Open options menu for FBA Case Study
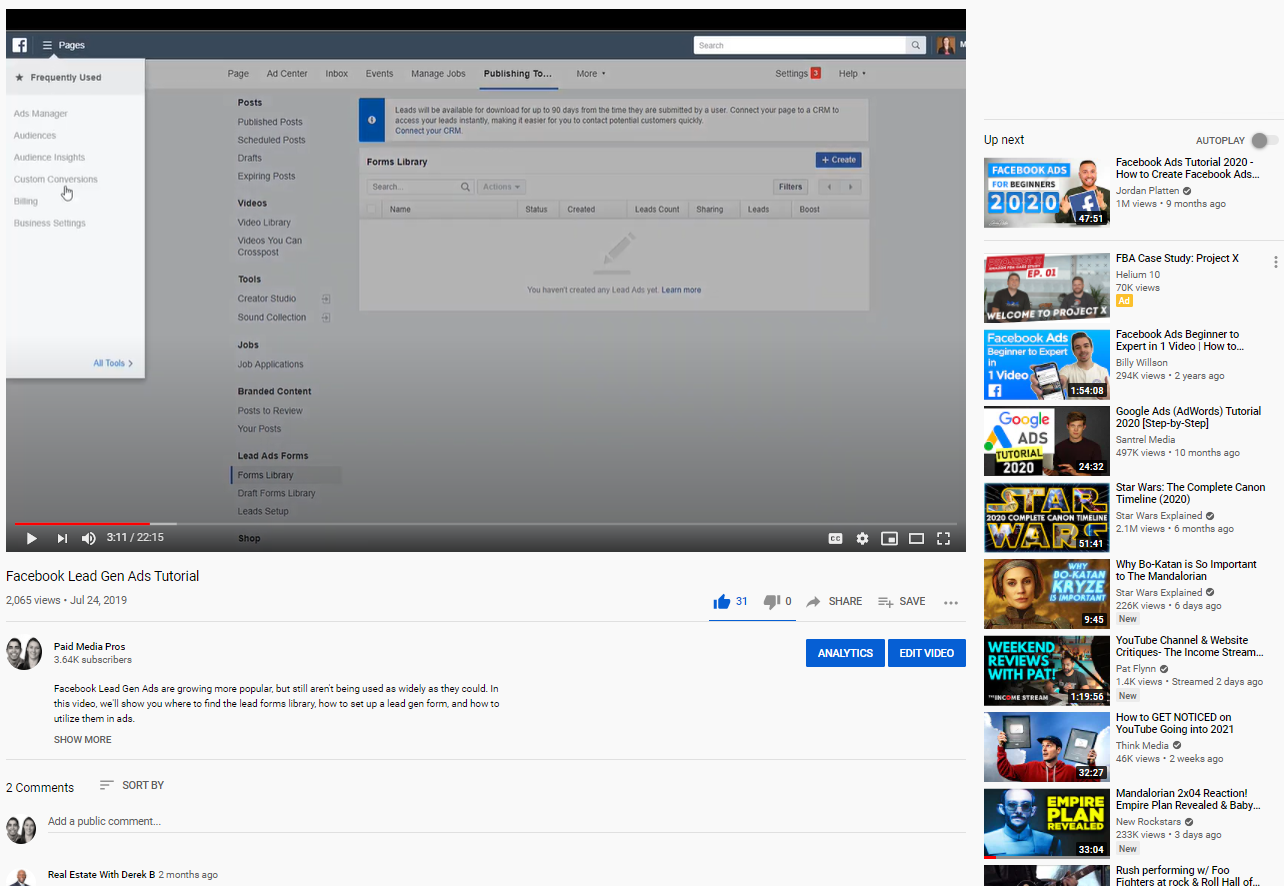1284x886 pixels. coord(1275,262)
